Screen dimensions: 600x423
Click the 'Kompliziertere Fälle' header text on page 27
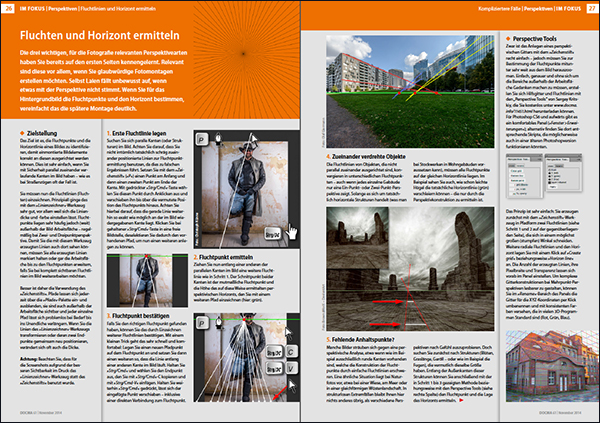click(x=499, y=8)
